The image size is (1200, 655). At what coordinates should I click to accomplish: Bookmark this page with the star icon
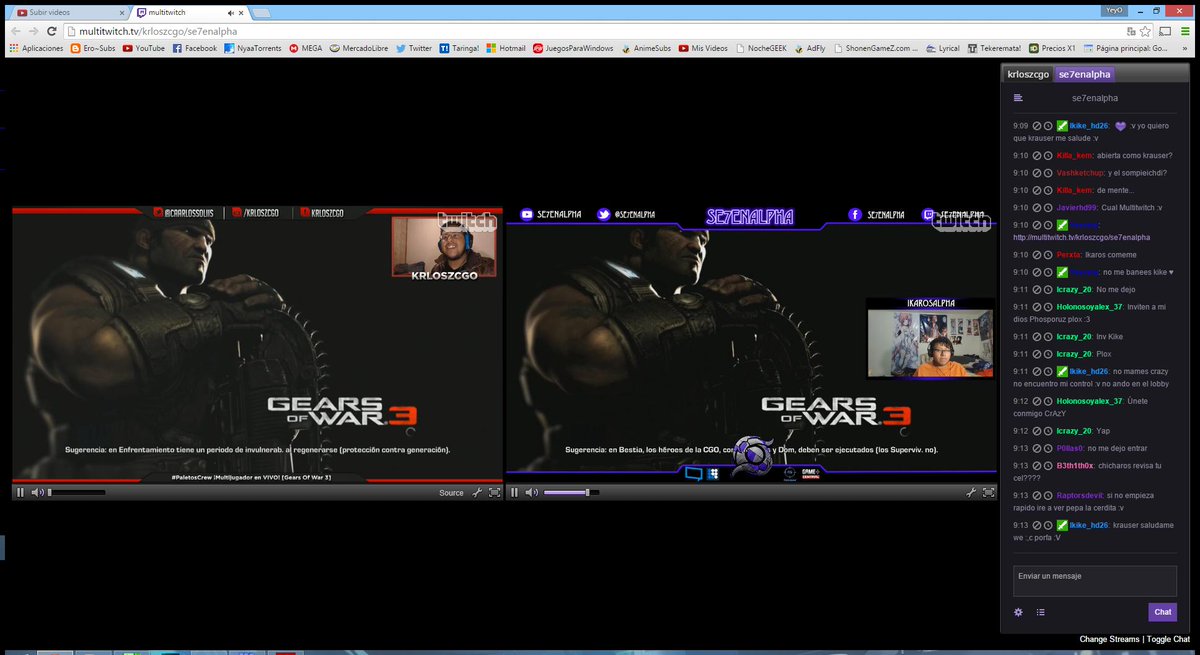point(1147,31)
